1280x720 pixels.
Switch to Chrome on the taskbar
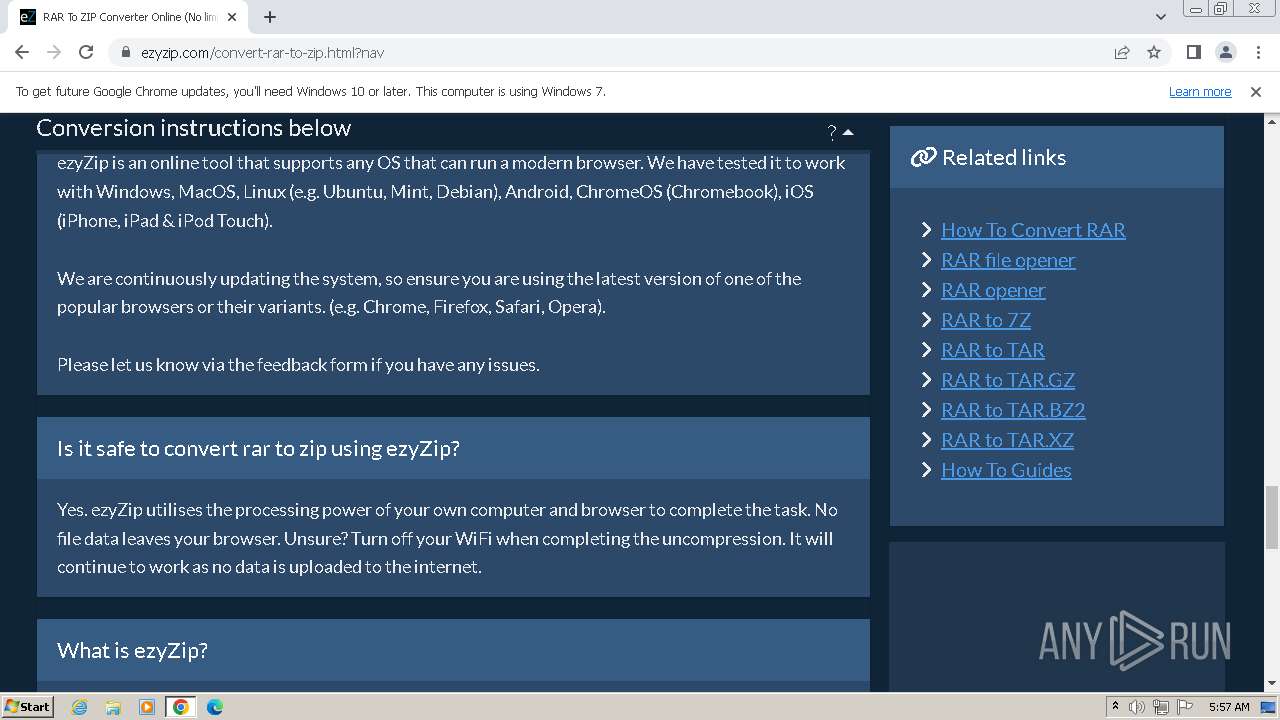point(181,707)
